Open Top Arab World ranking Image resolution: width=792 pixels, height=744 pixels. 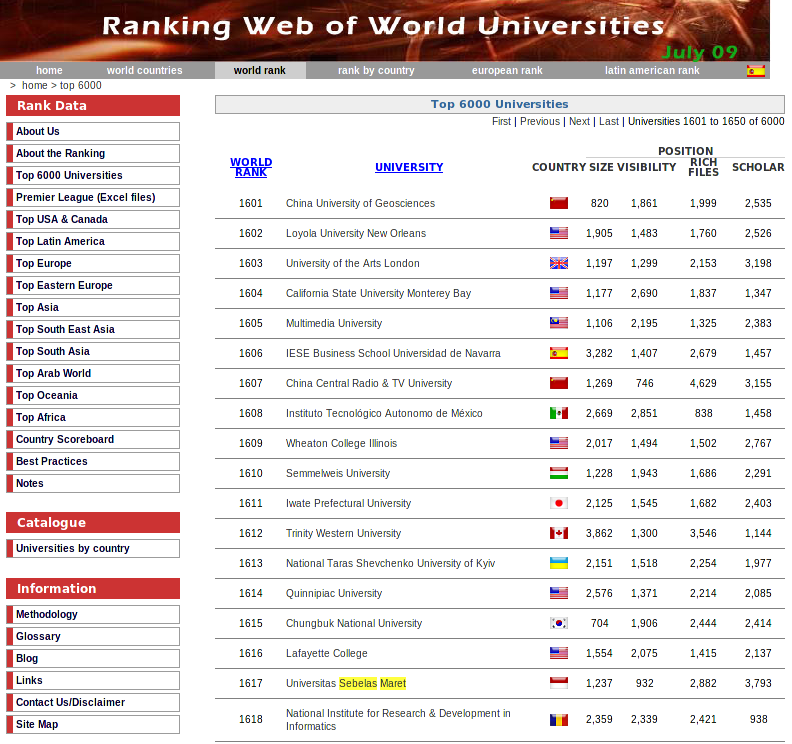click(93, 373)
